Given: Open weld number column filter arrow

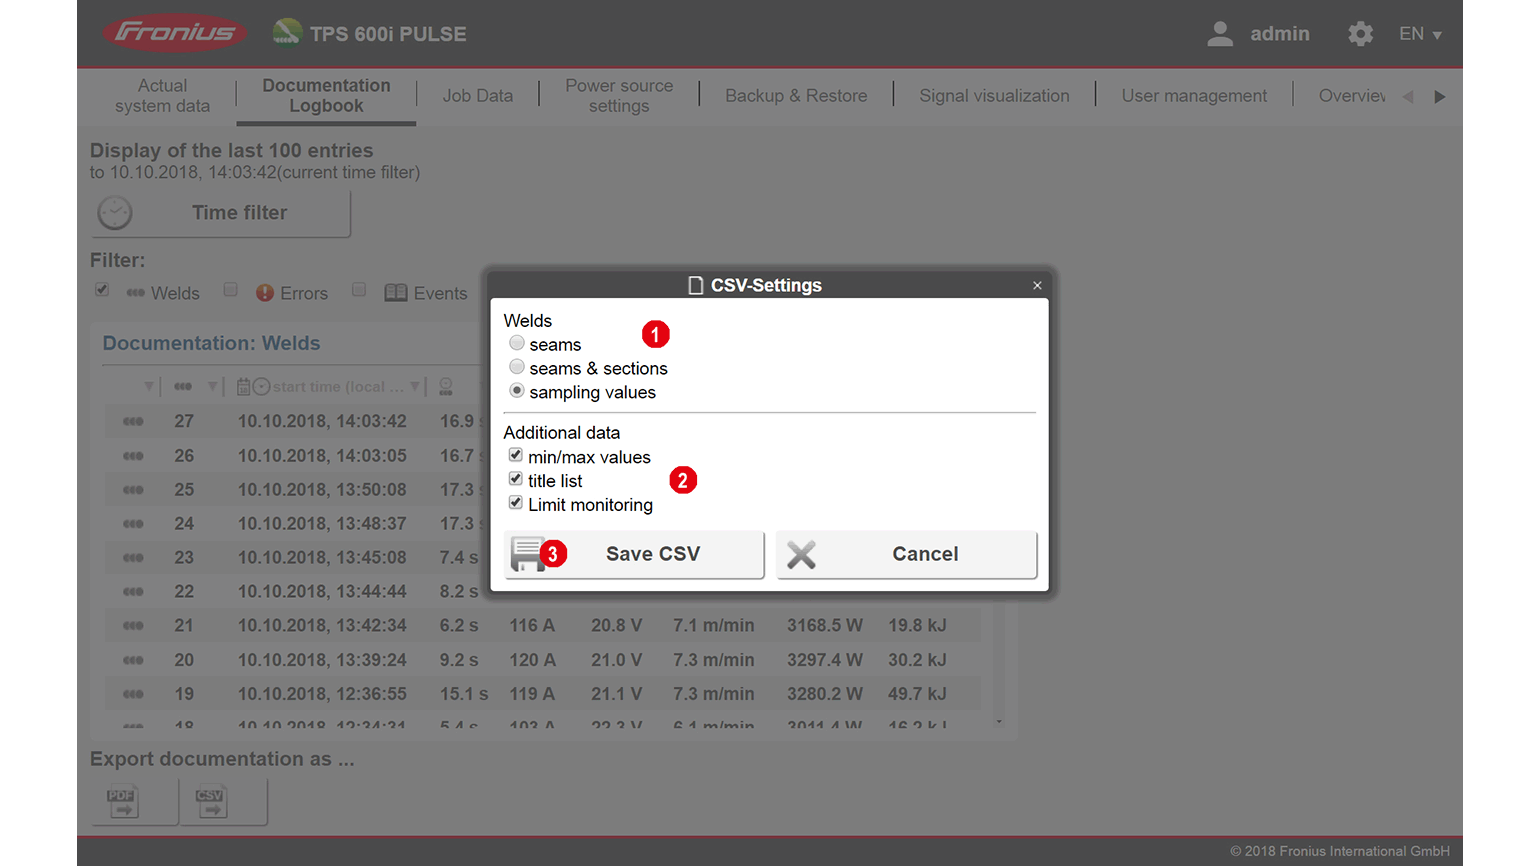Looking at the screenshot, I should (212, 387).
